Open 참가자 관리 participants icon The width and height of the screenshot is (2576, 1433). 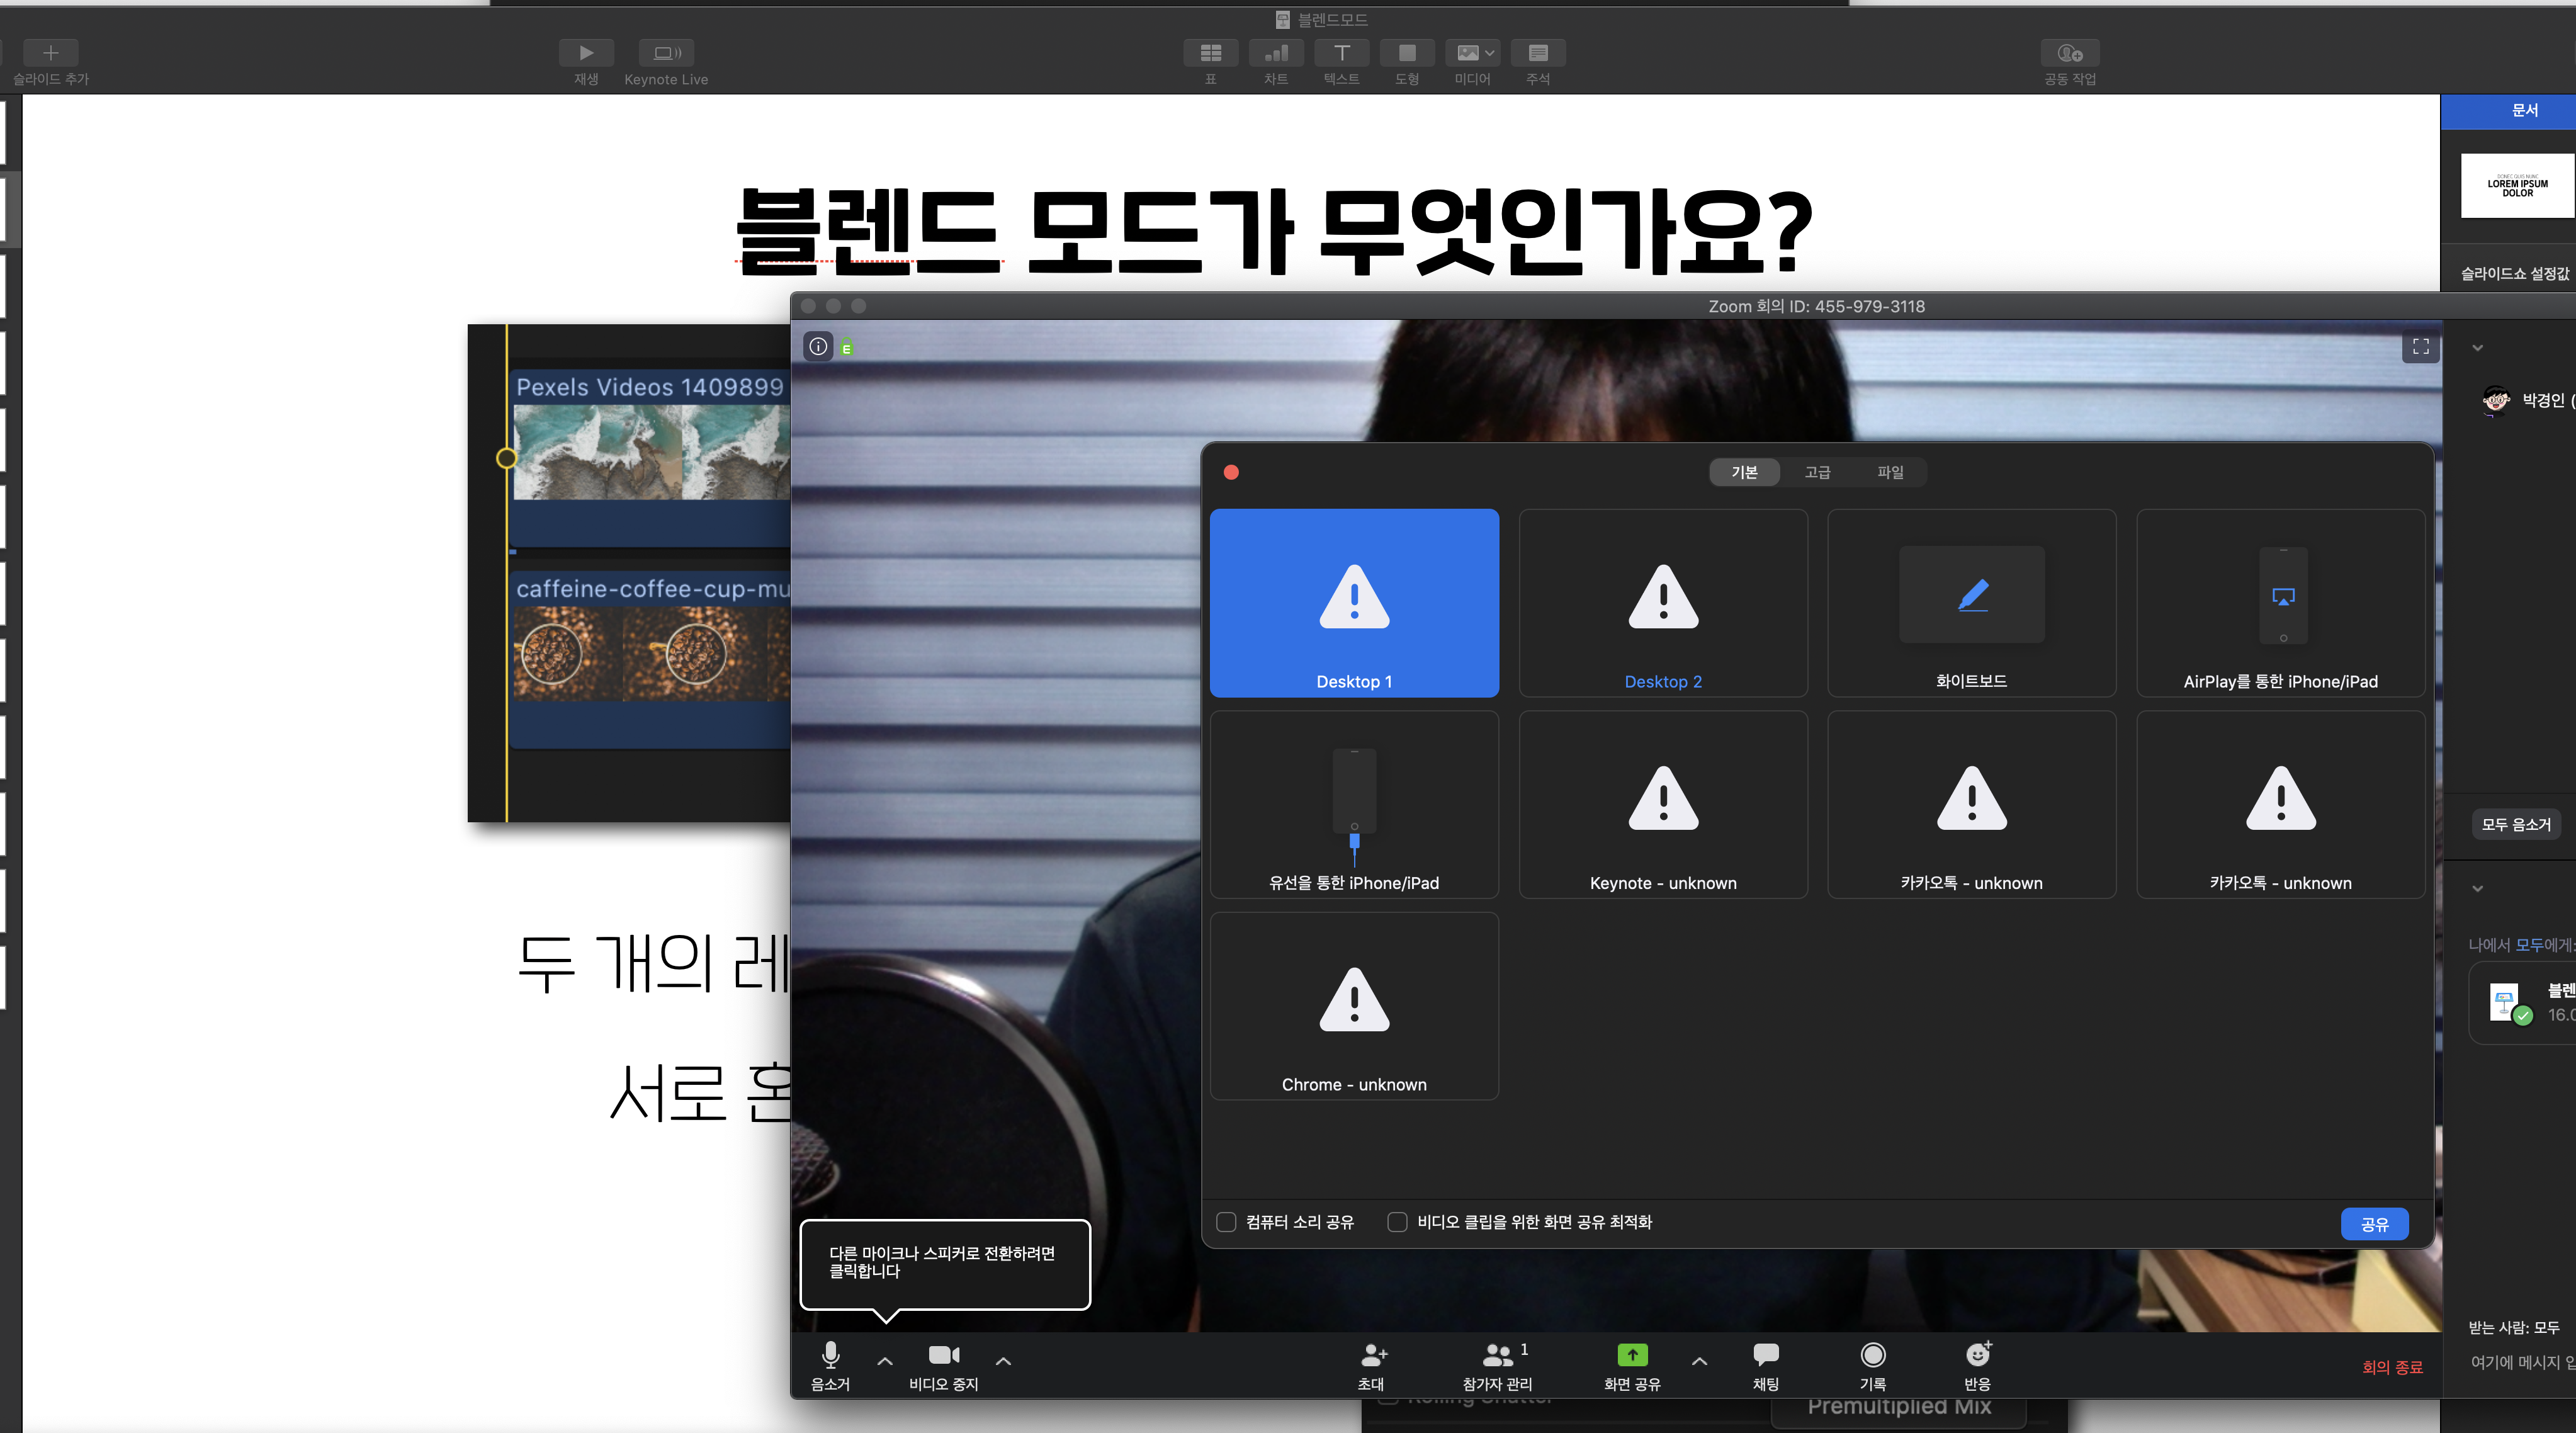click(1497, 1355)
